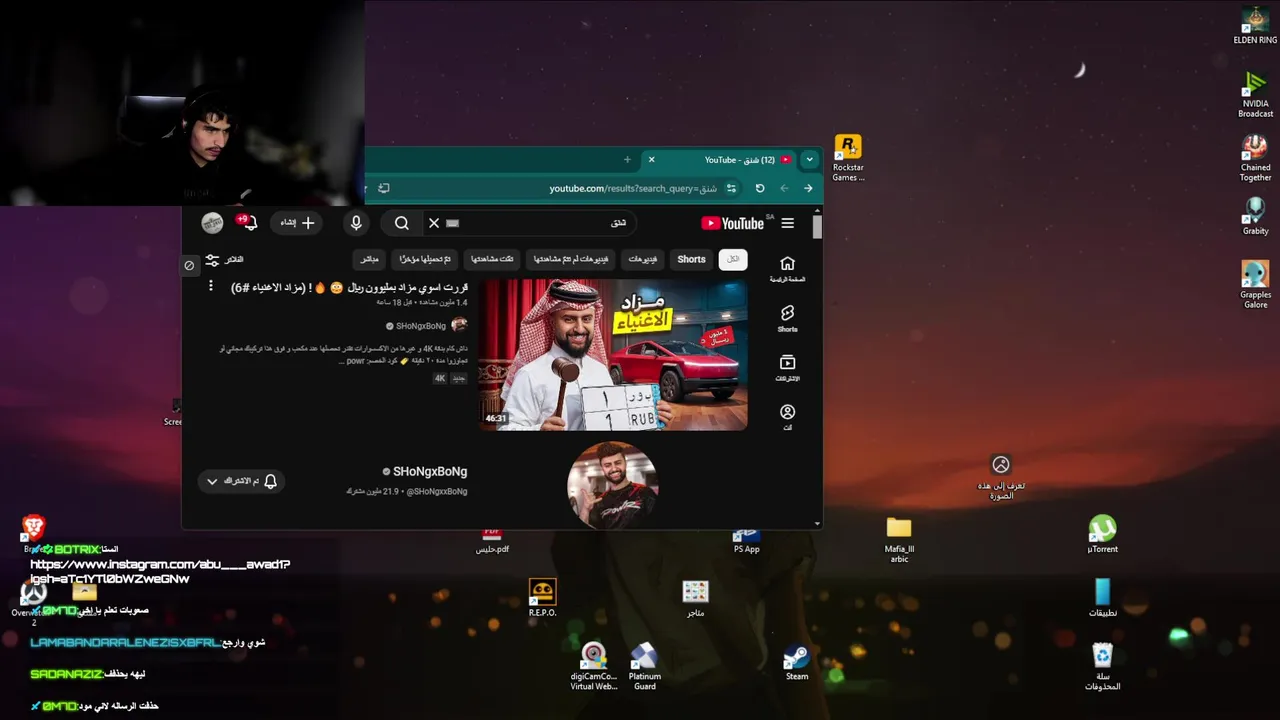Viewport: 1280px width, 720px height.
Task: Click the install/cast icon in address bar
Action: point(384,188)
